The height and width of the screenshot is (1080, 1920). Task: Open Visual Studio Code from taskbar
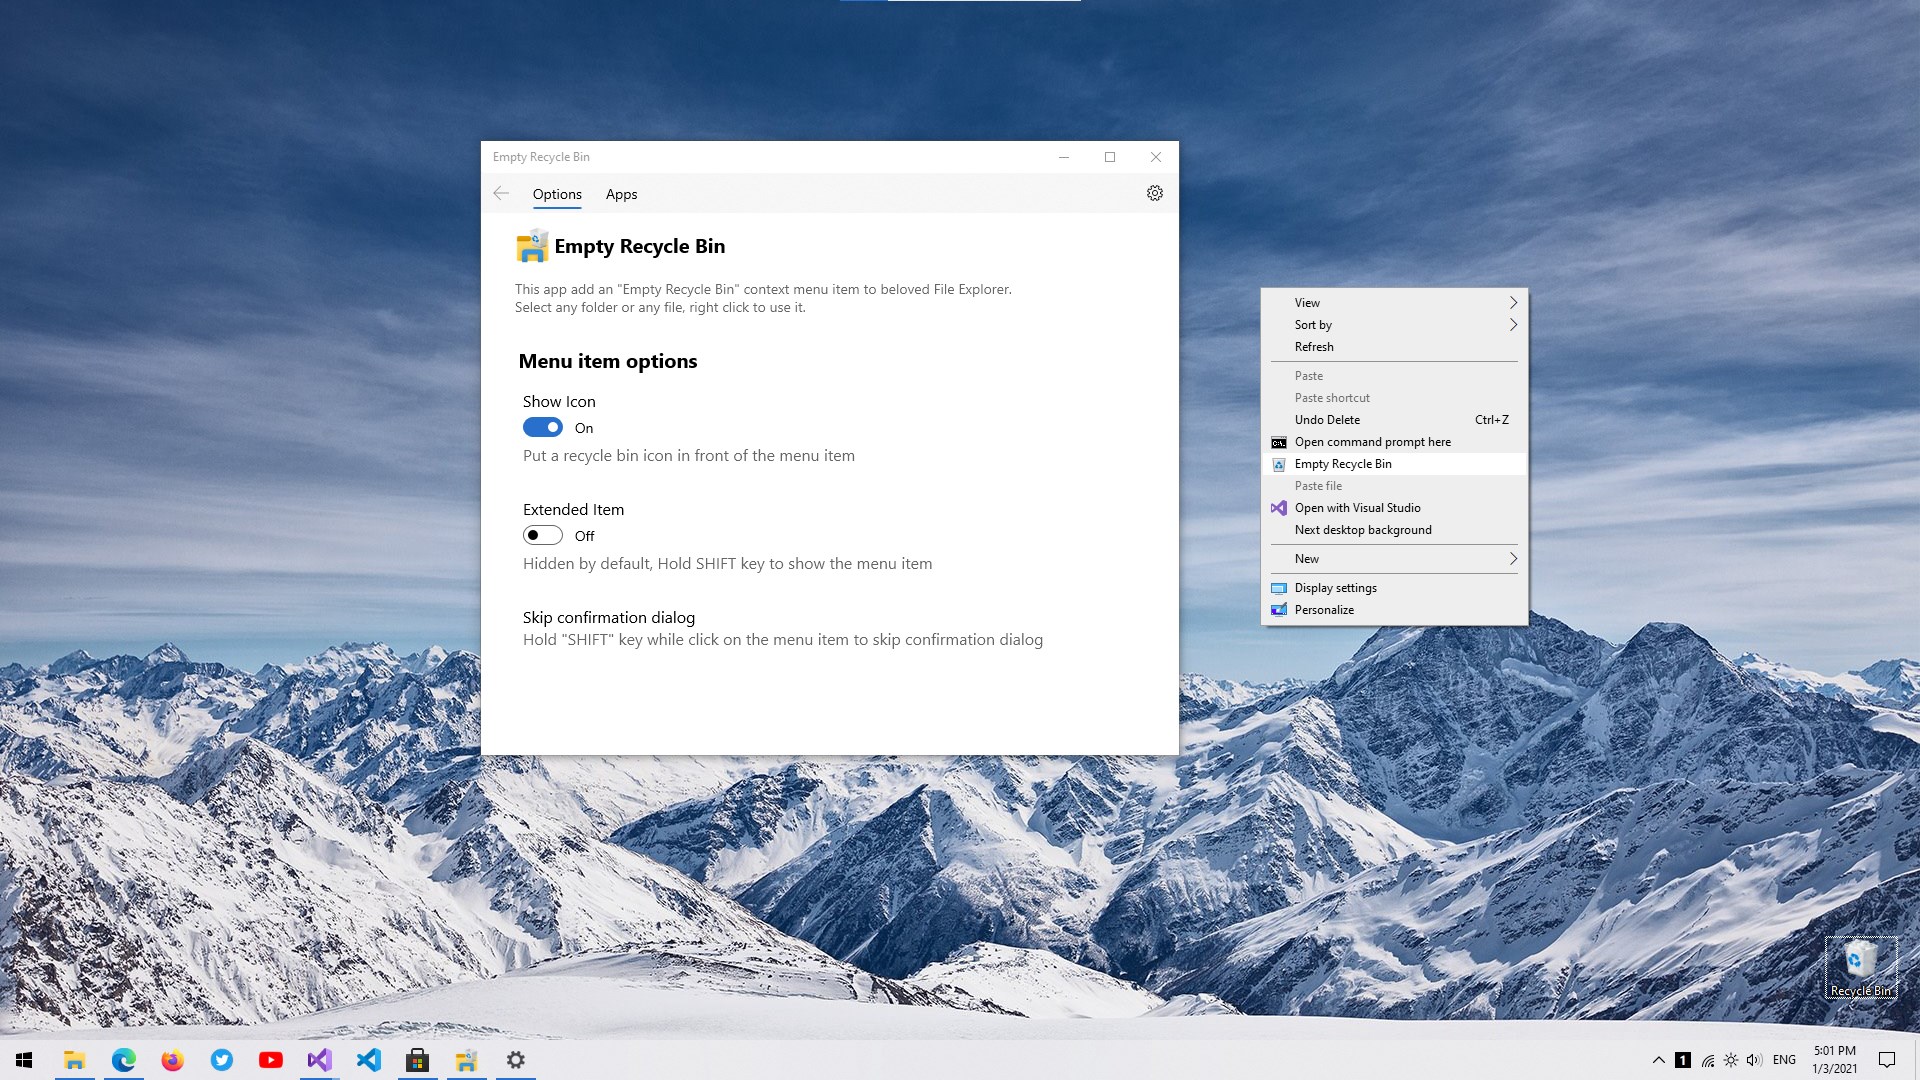[368, 1060]
